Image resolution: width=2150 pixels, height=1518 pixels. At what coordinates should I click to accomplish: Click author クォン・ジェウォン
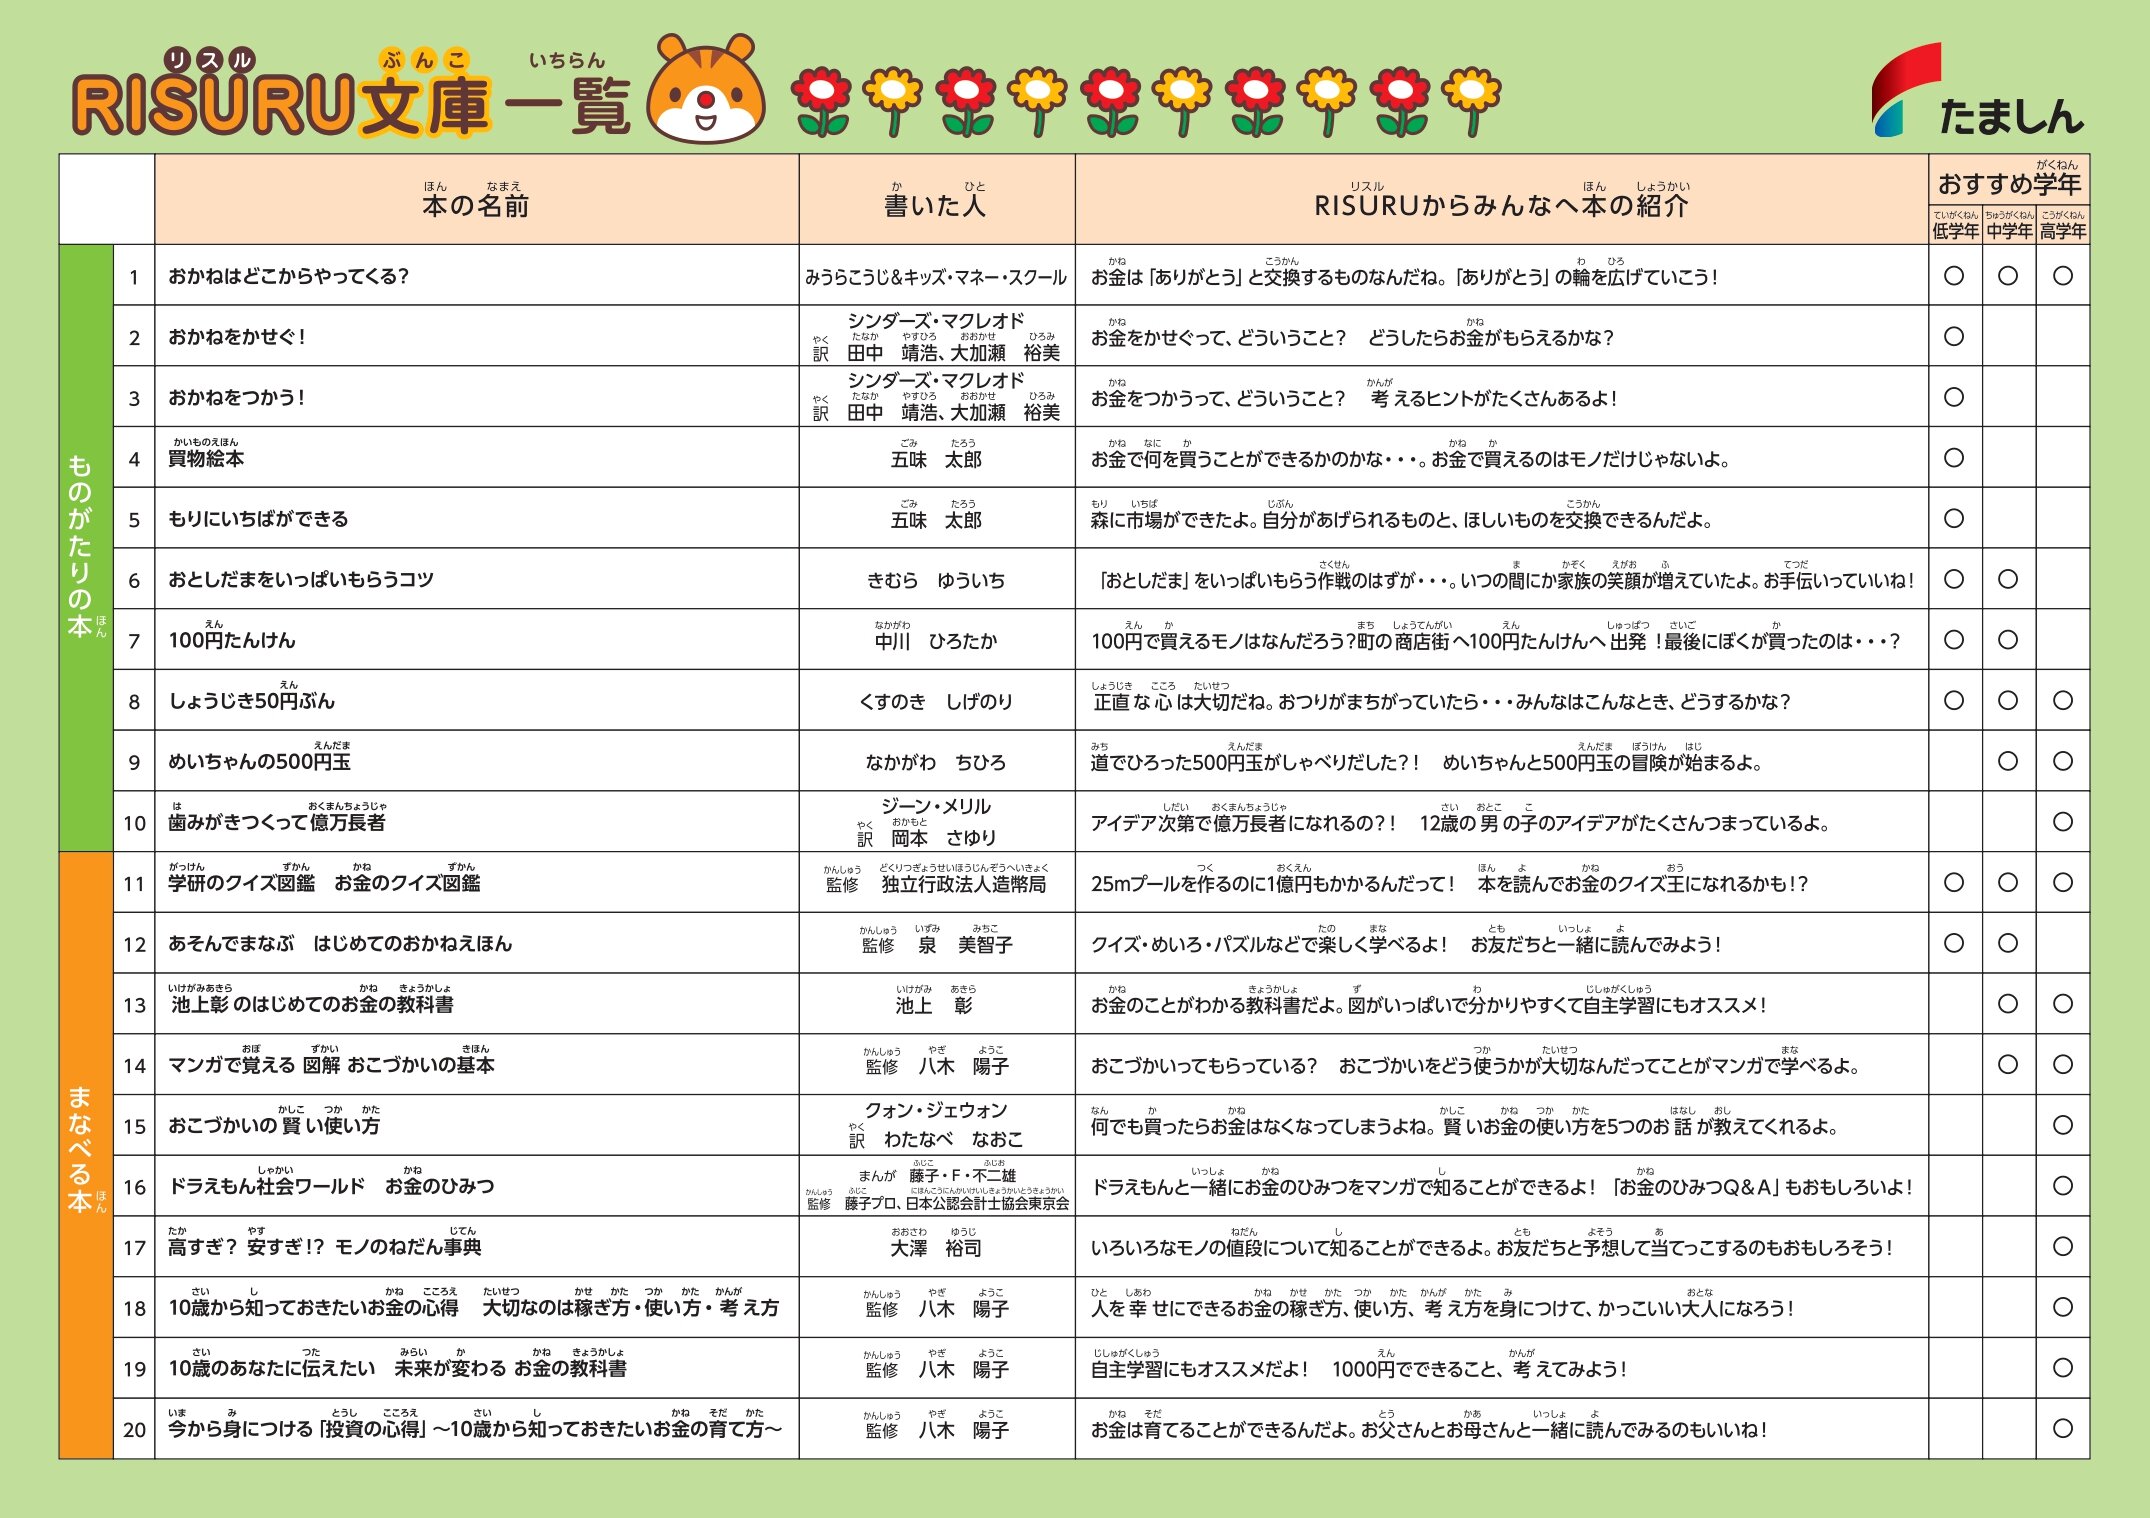(x=936, y=1110)
